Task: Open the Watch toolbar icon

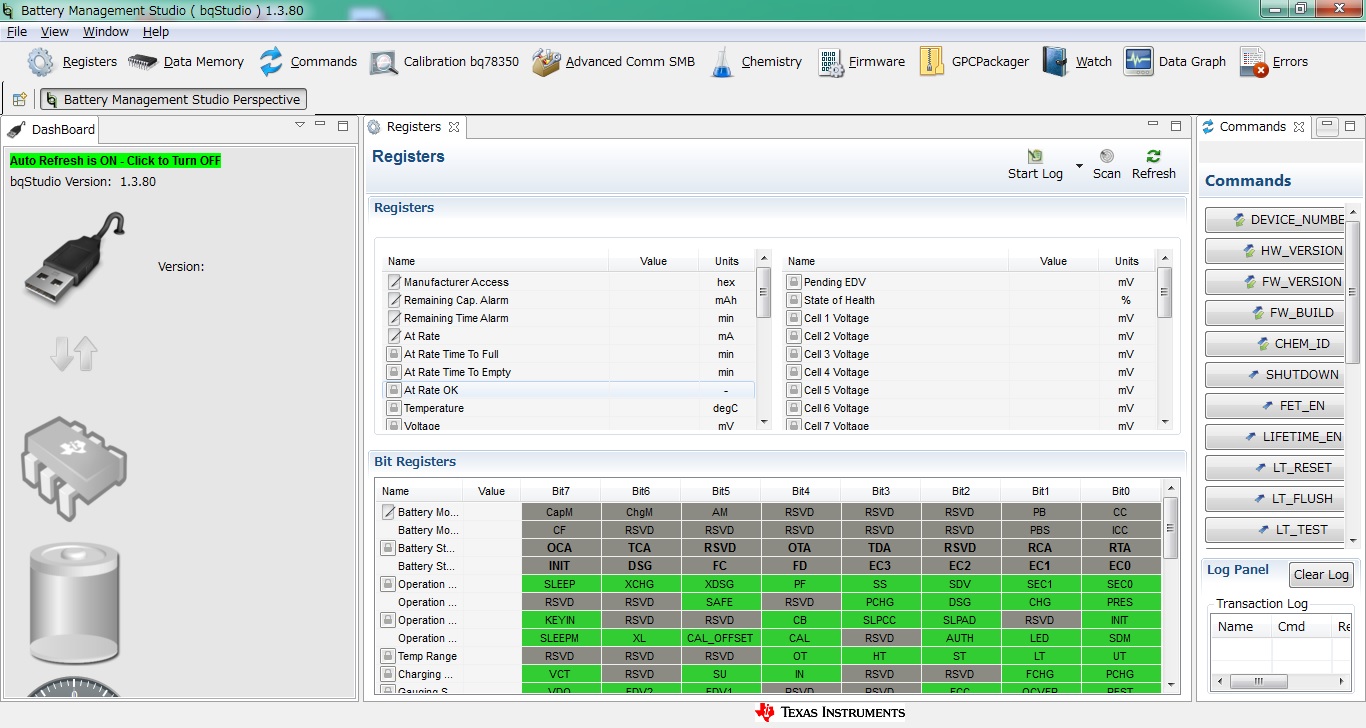Action: coord(1055,62)
